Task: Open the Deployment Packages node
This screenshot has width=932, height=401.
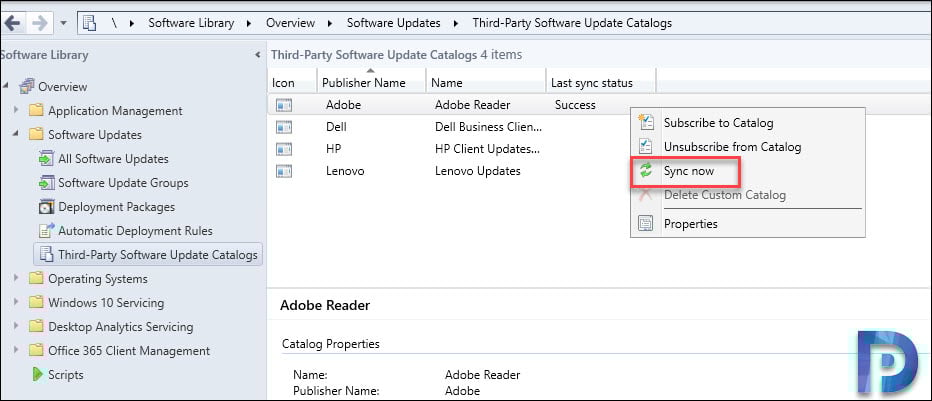Action: (116, 207)
